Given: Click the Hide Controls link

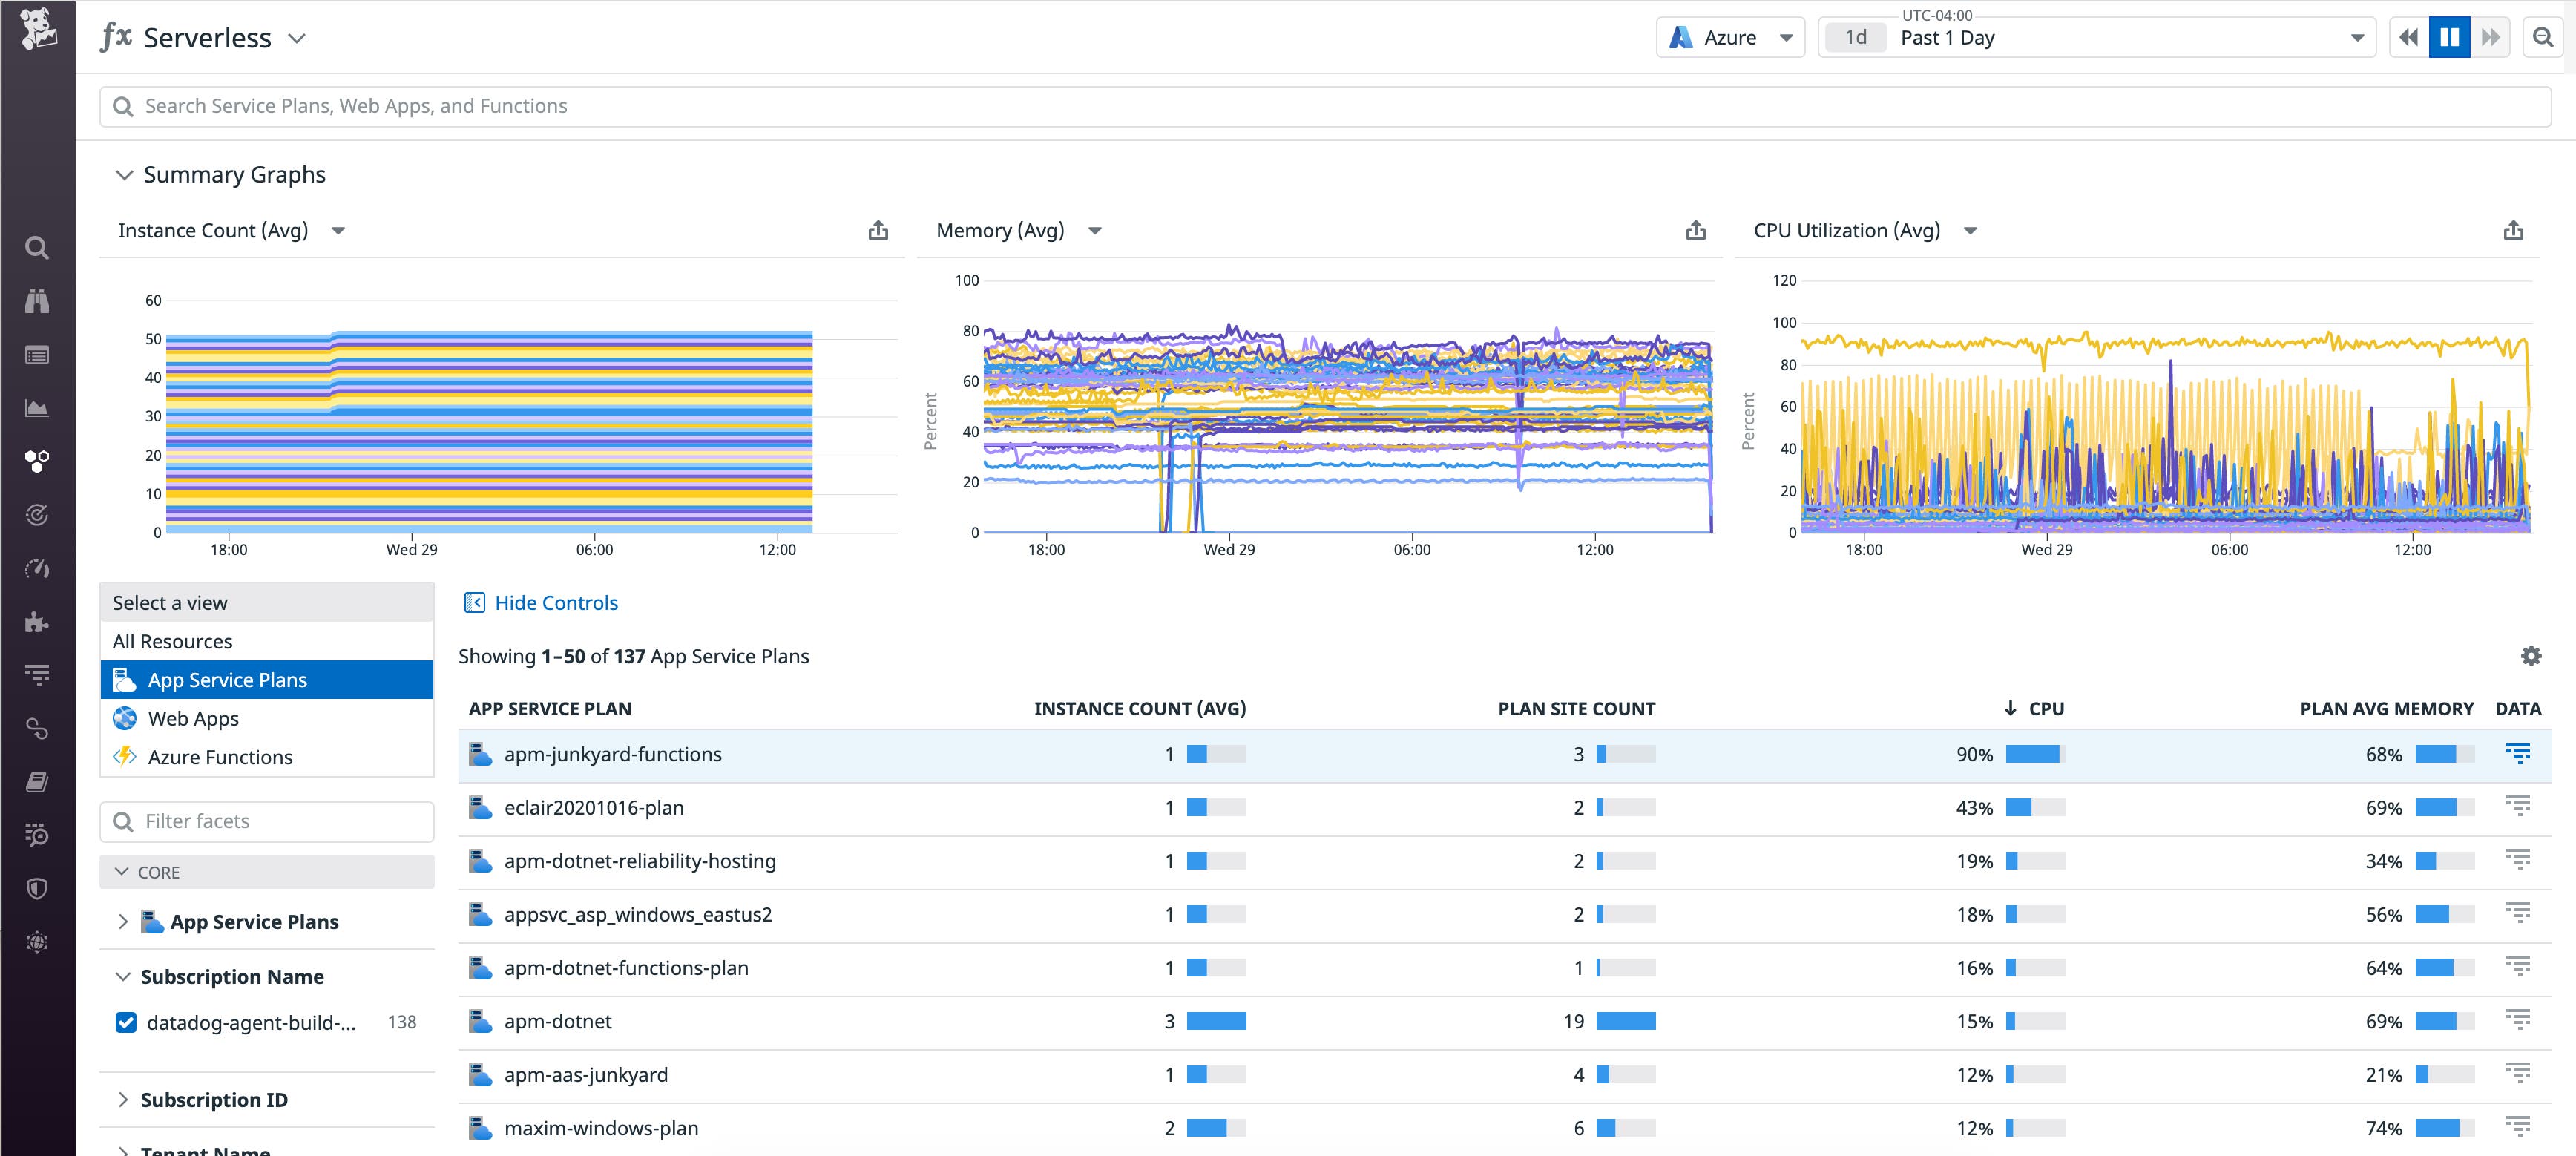Looking at the screenshot, I should coord(554,602).
